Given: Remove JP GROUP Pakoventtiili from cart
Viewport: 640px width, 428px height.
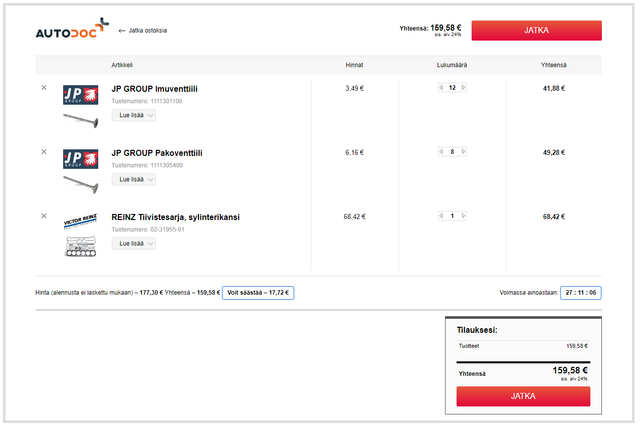Looking at the screenshot, I should [x=44, y=152].
